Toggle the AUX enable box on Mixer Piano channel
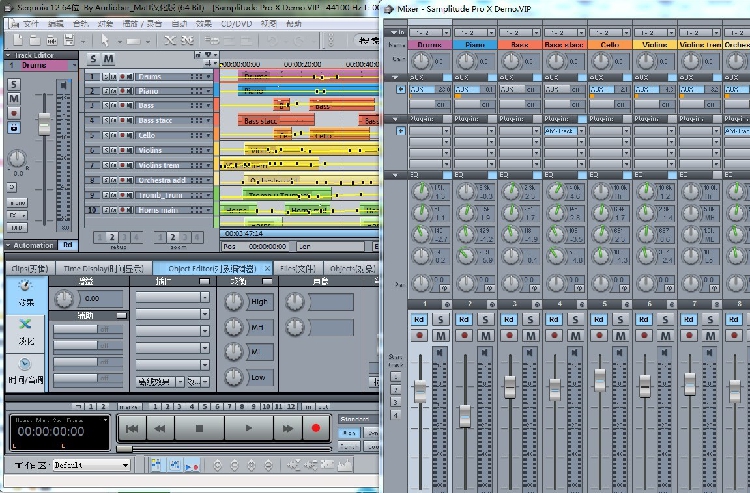Viewport: 750px width, 493px height. [x=492, y=77]
